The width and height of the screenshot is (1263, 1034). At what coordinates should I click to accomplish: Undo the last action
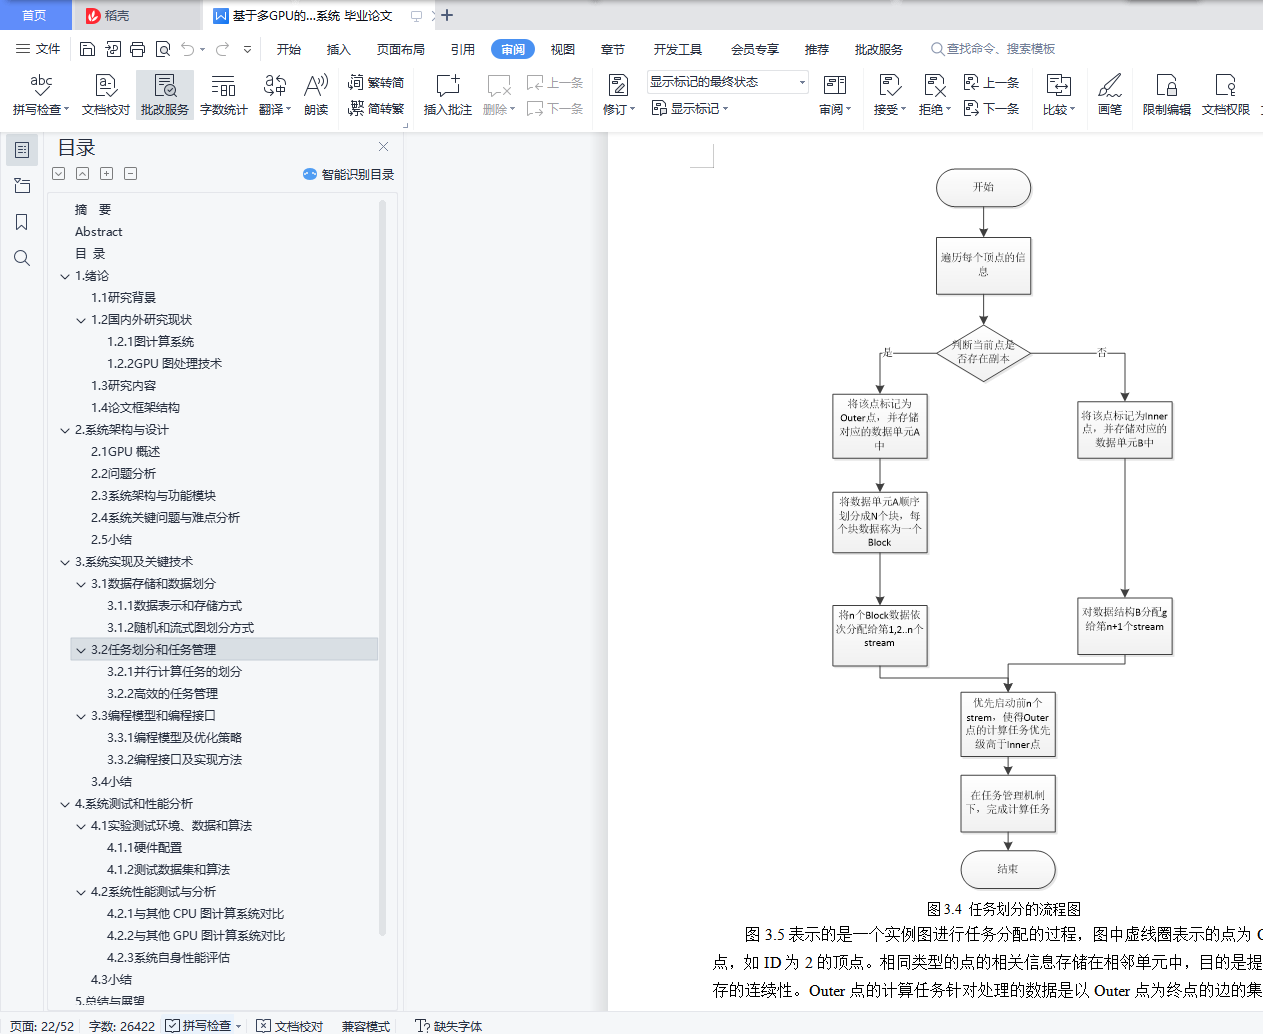(x=187, y=49)
